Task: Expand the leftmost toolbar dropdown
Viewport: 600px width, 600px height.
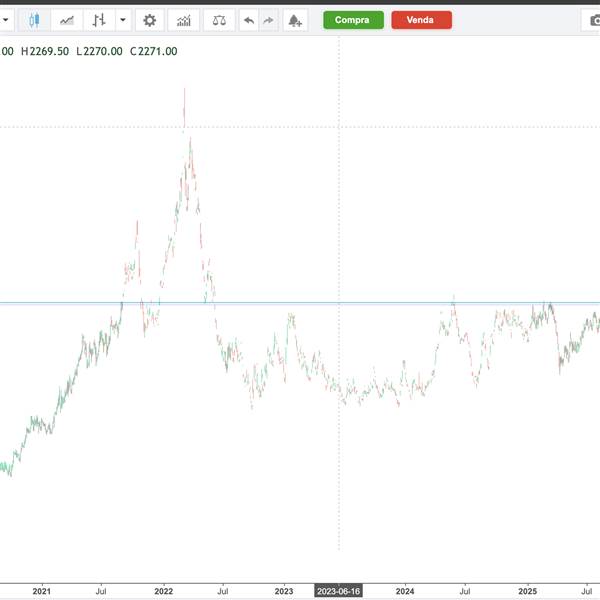Action: pos(5,20)
